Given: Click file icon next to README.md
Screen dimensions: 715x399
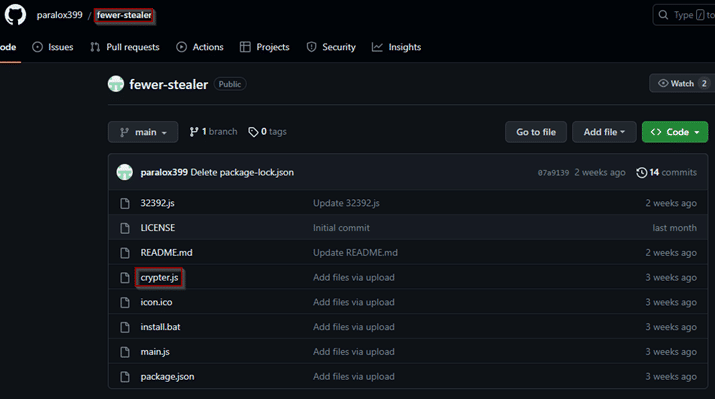Looking at the screenshot, I should pyautogui.click(x=124, y=253).
